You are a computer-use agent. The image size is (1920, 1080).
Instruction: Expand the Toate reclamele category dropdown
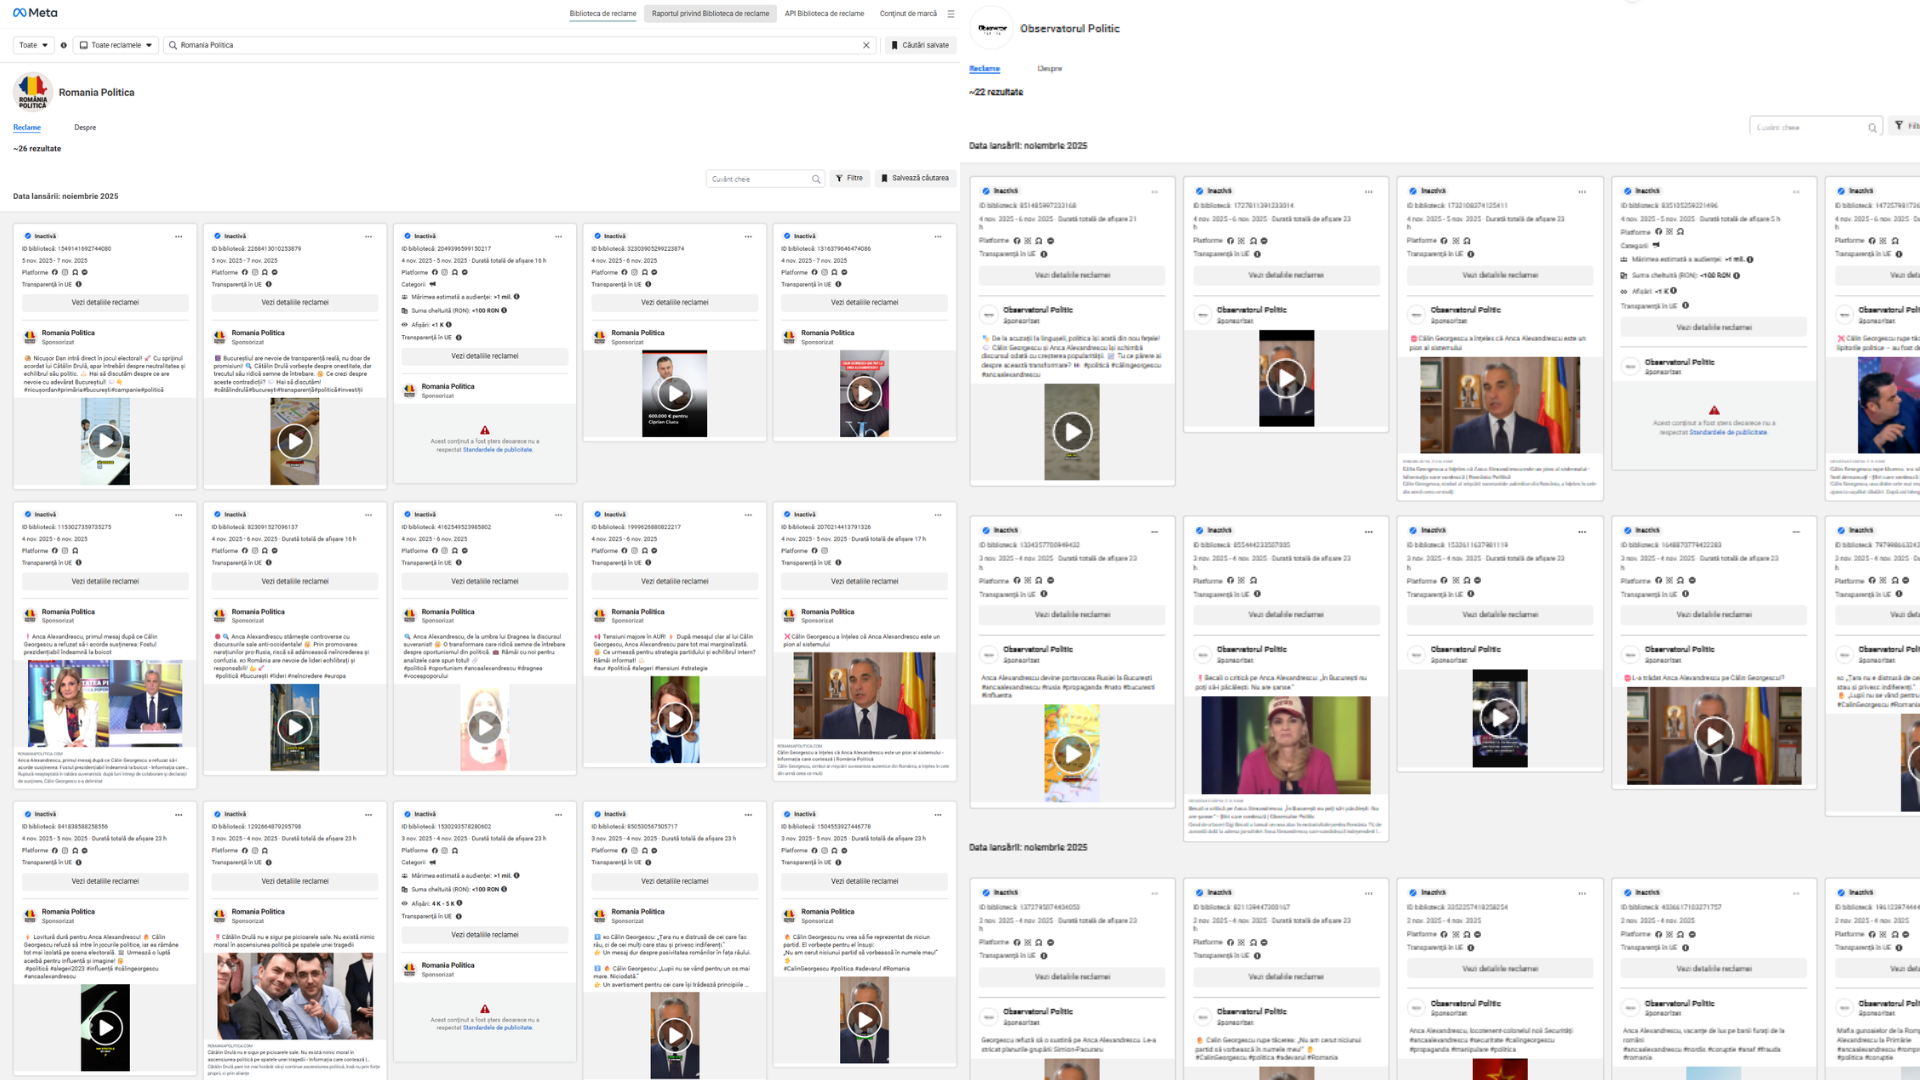(116, 45)
